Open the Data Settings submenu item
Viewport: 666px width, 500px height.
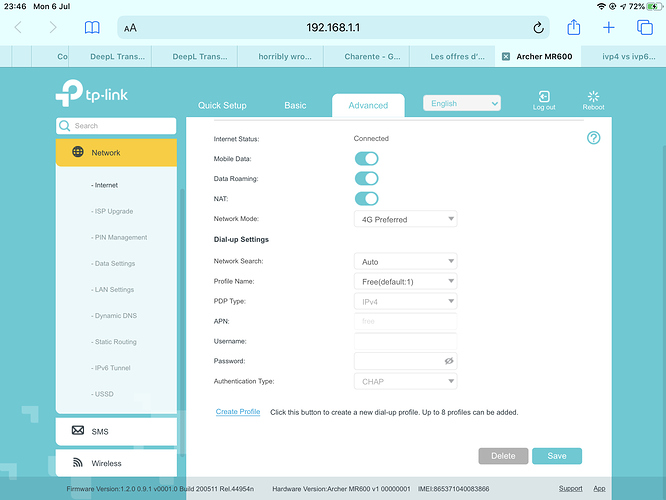[x=113, y=263]
